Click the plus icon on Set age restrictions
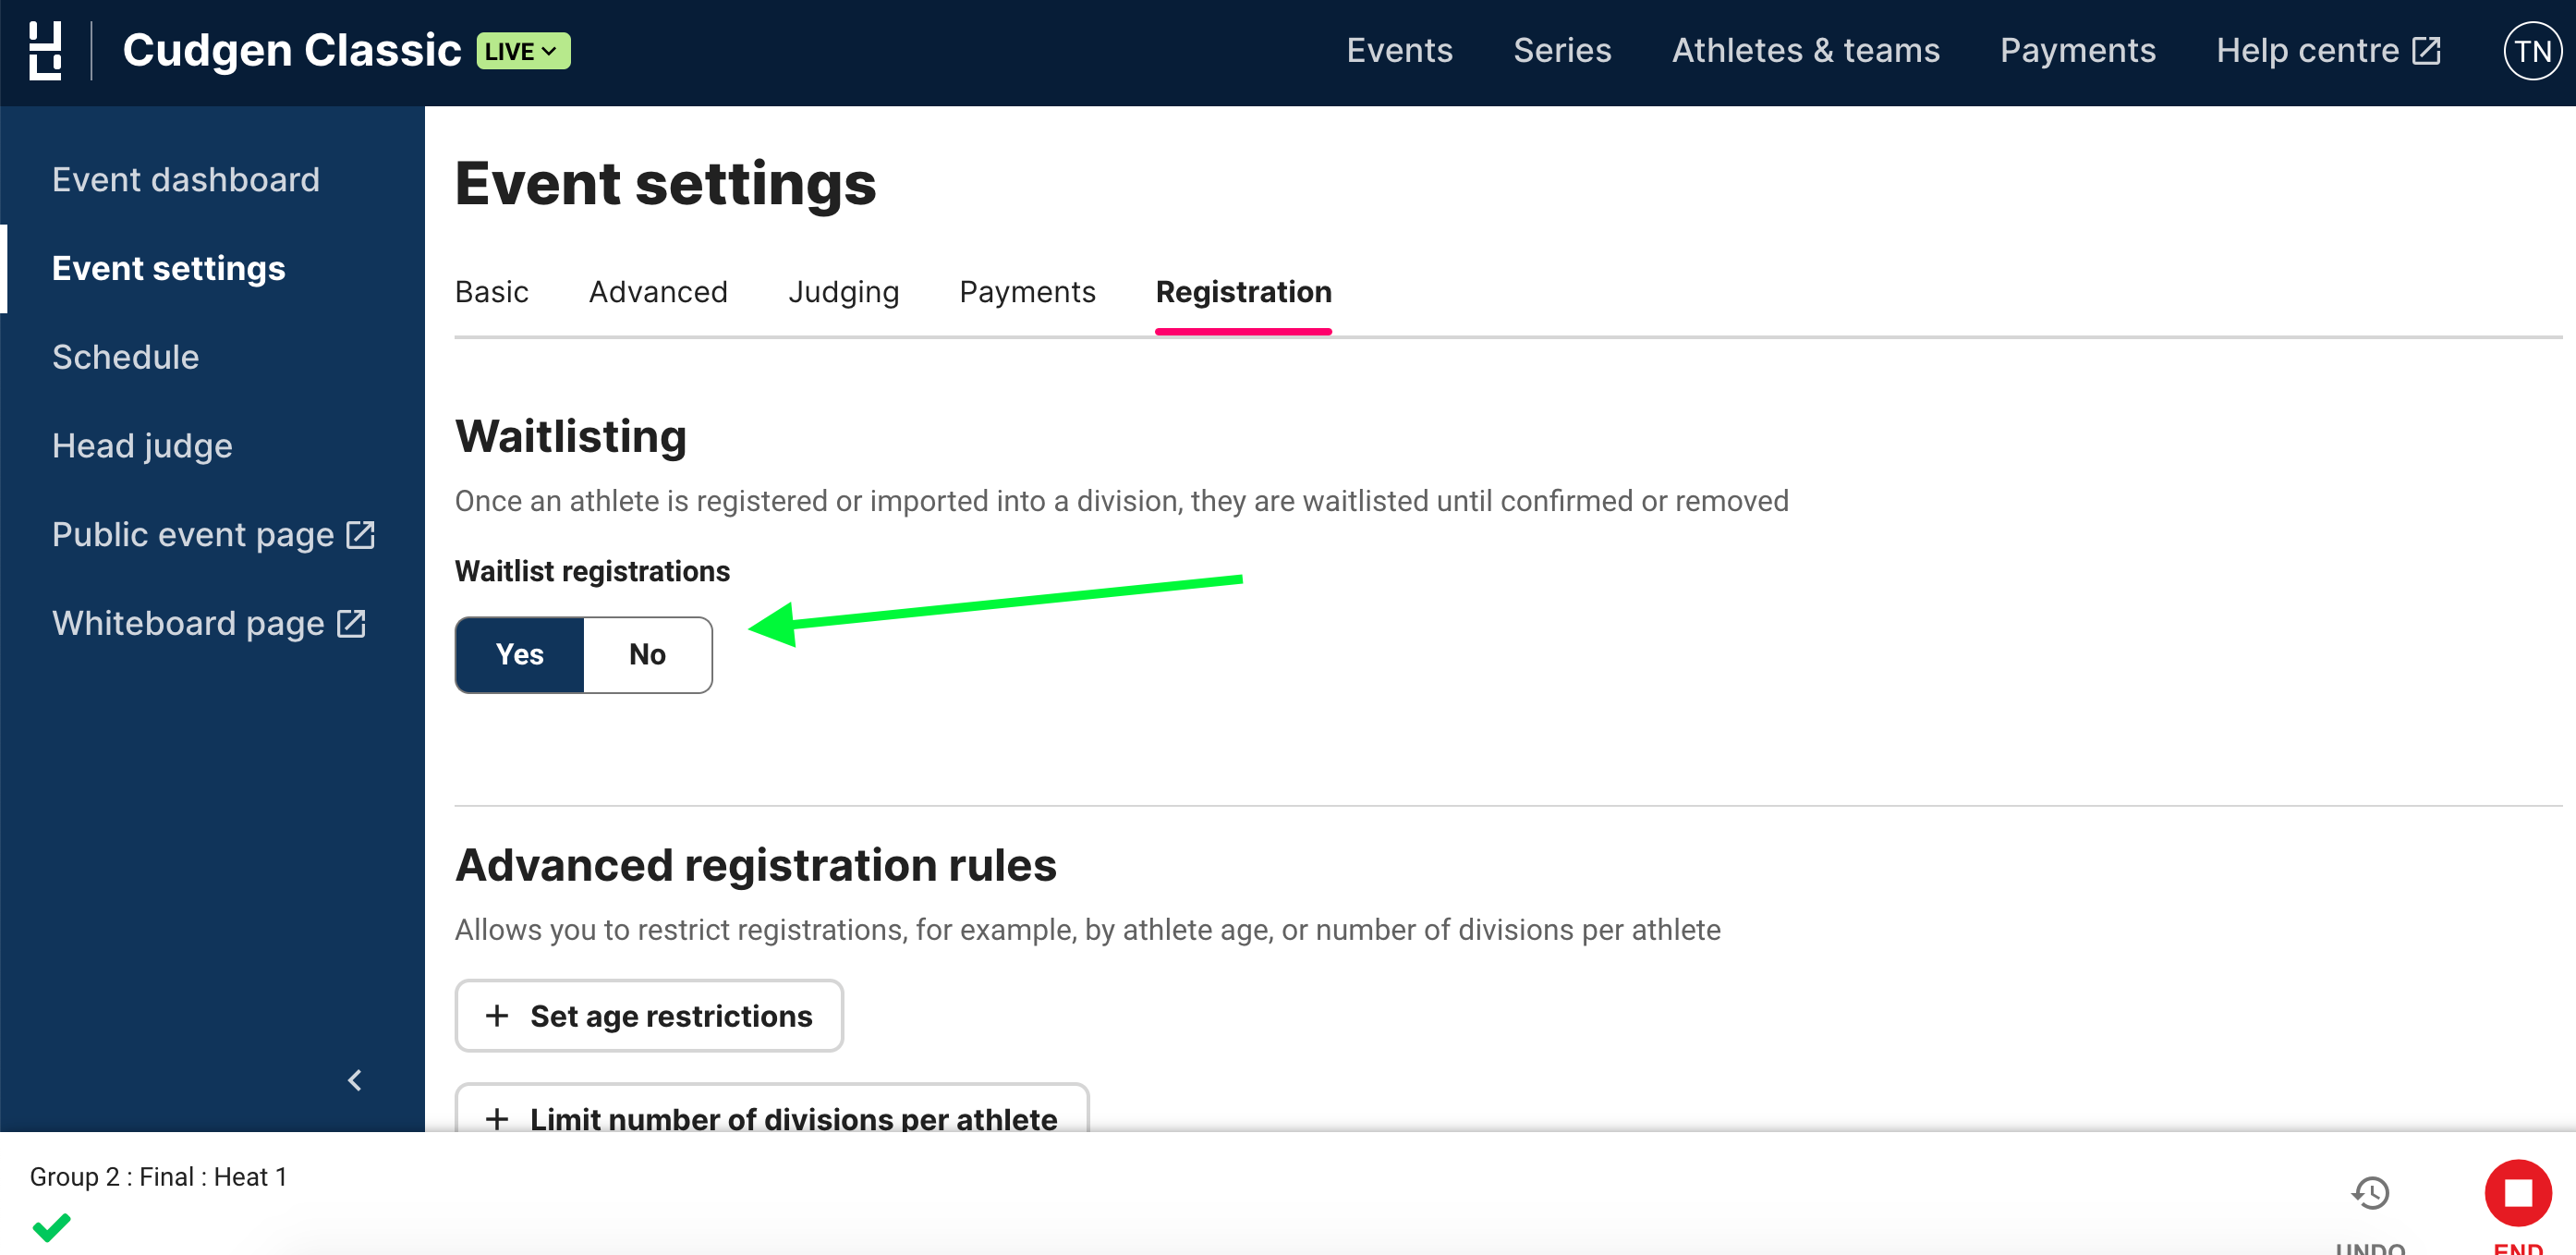Viewport: 2576px width, 1255px height. tap(497, 1016)
